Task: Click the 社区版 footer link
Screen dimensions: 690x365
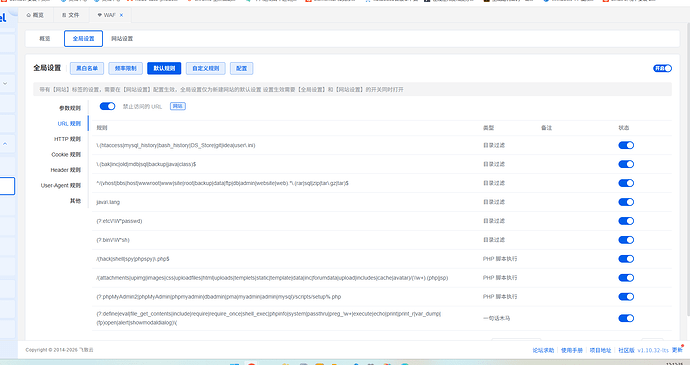Action: 626,350
